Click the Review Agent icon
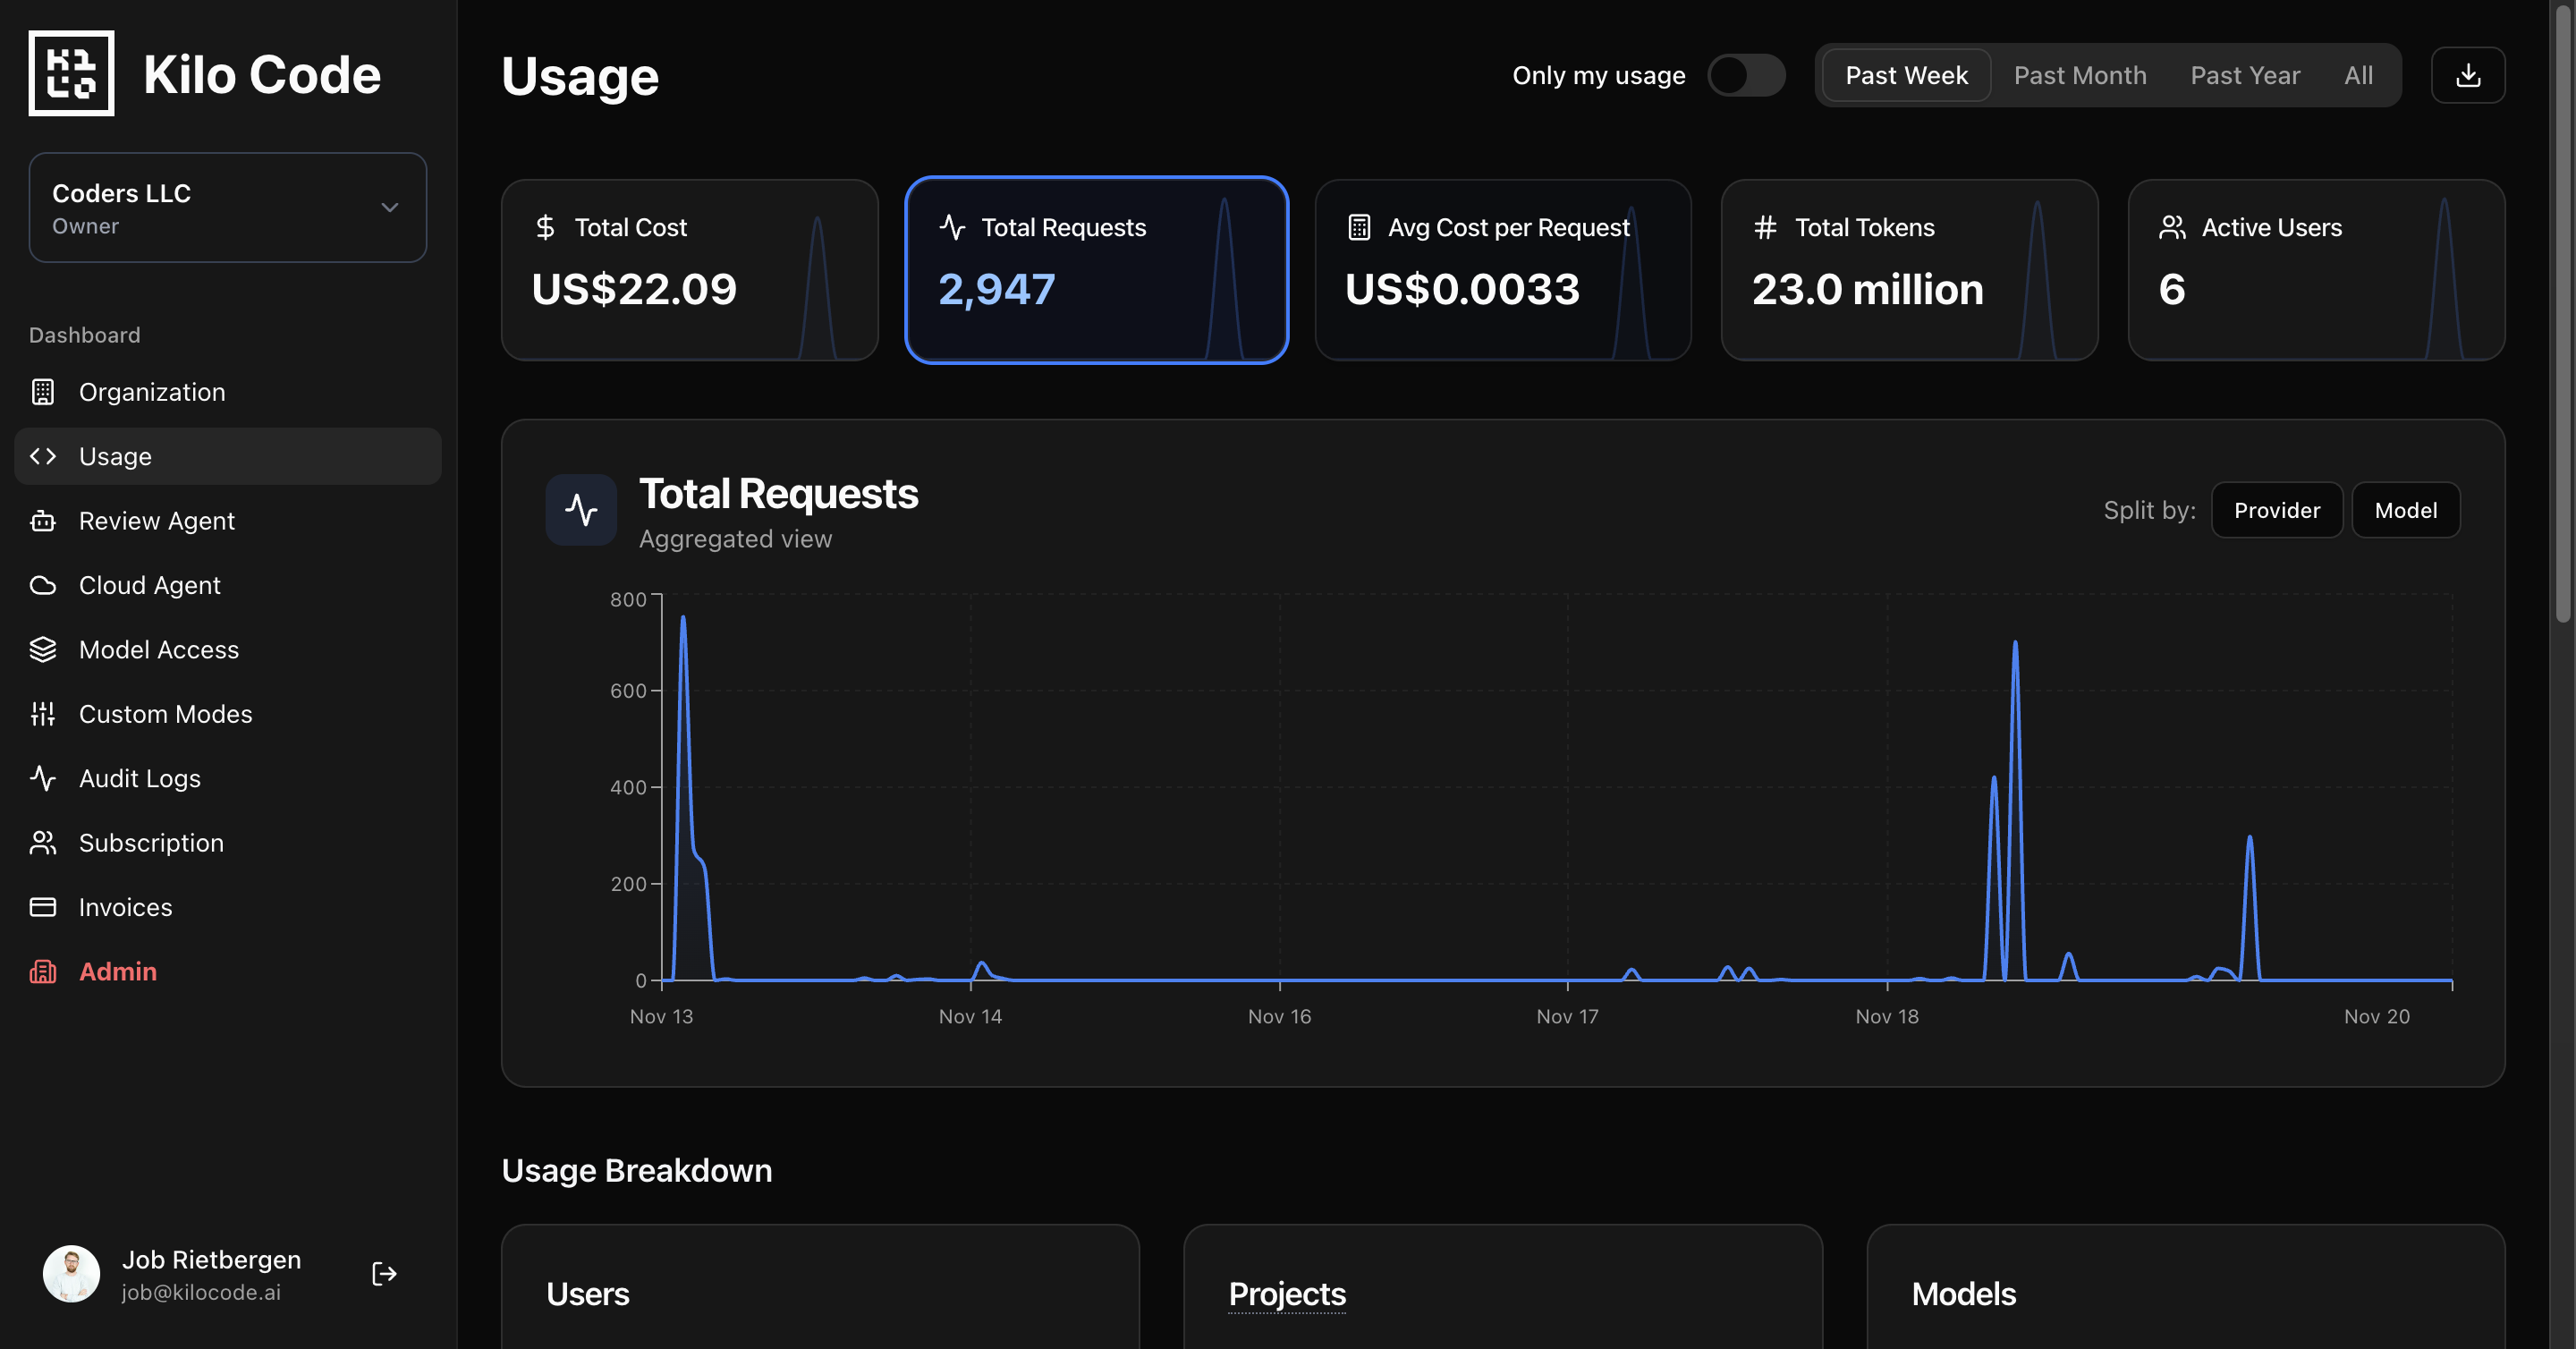 point(42,520)
